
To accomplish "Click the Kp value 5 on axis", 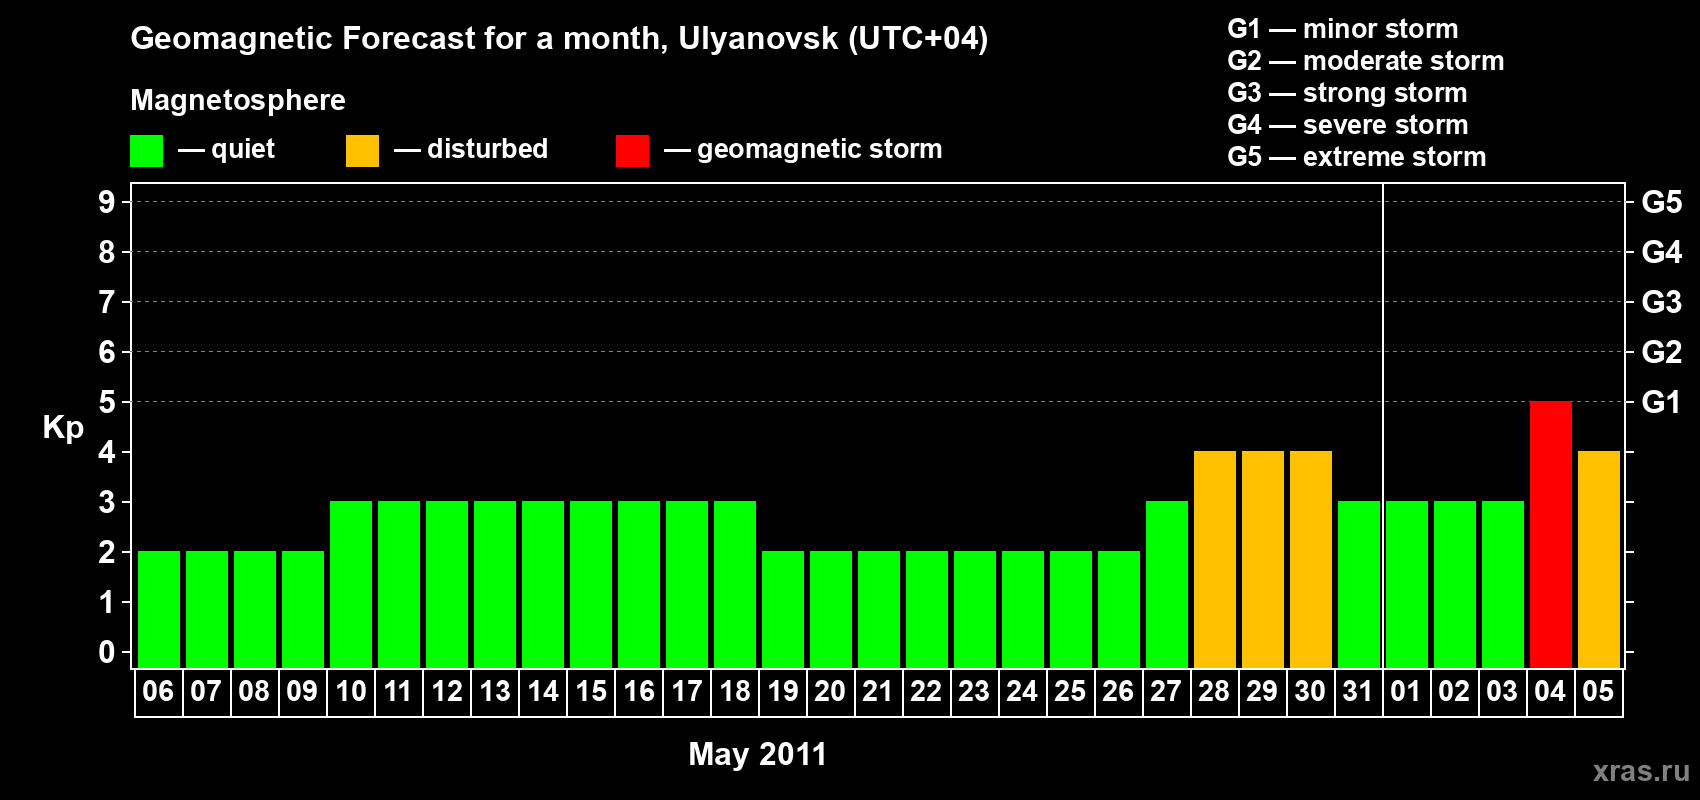I will pos(107,402).
